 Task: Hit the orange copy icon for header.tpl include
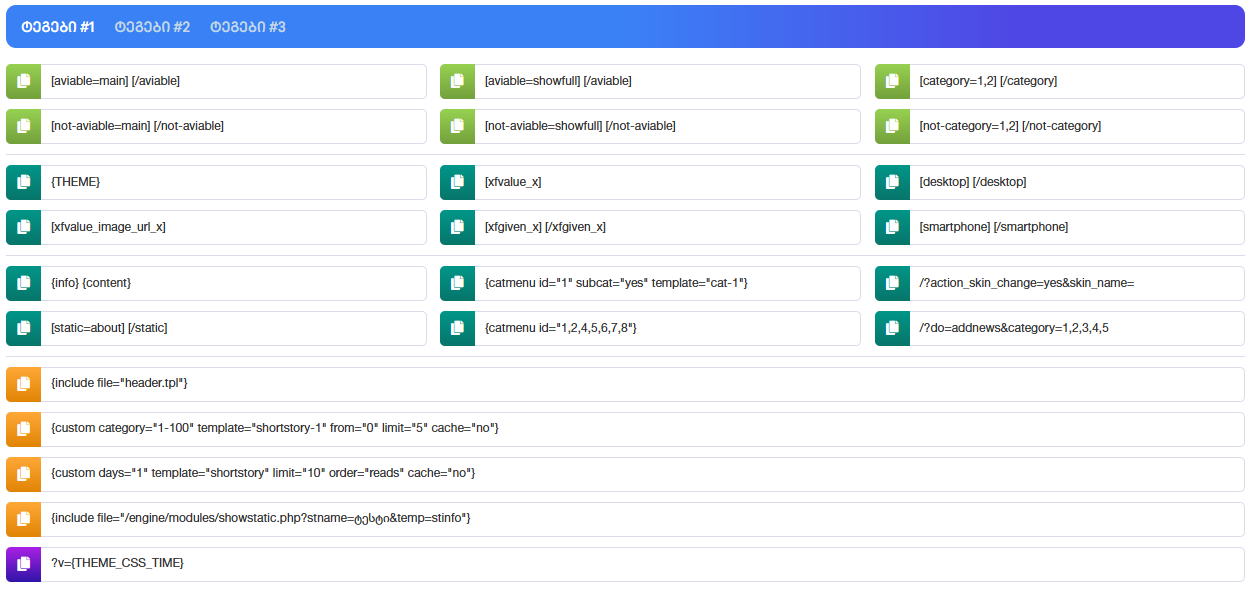pyautogui.click(x=24, y=384)
